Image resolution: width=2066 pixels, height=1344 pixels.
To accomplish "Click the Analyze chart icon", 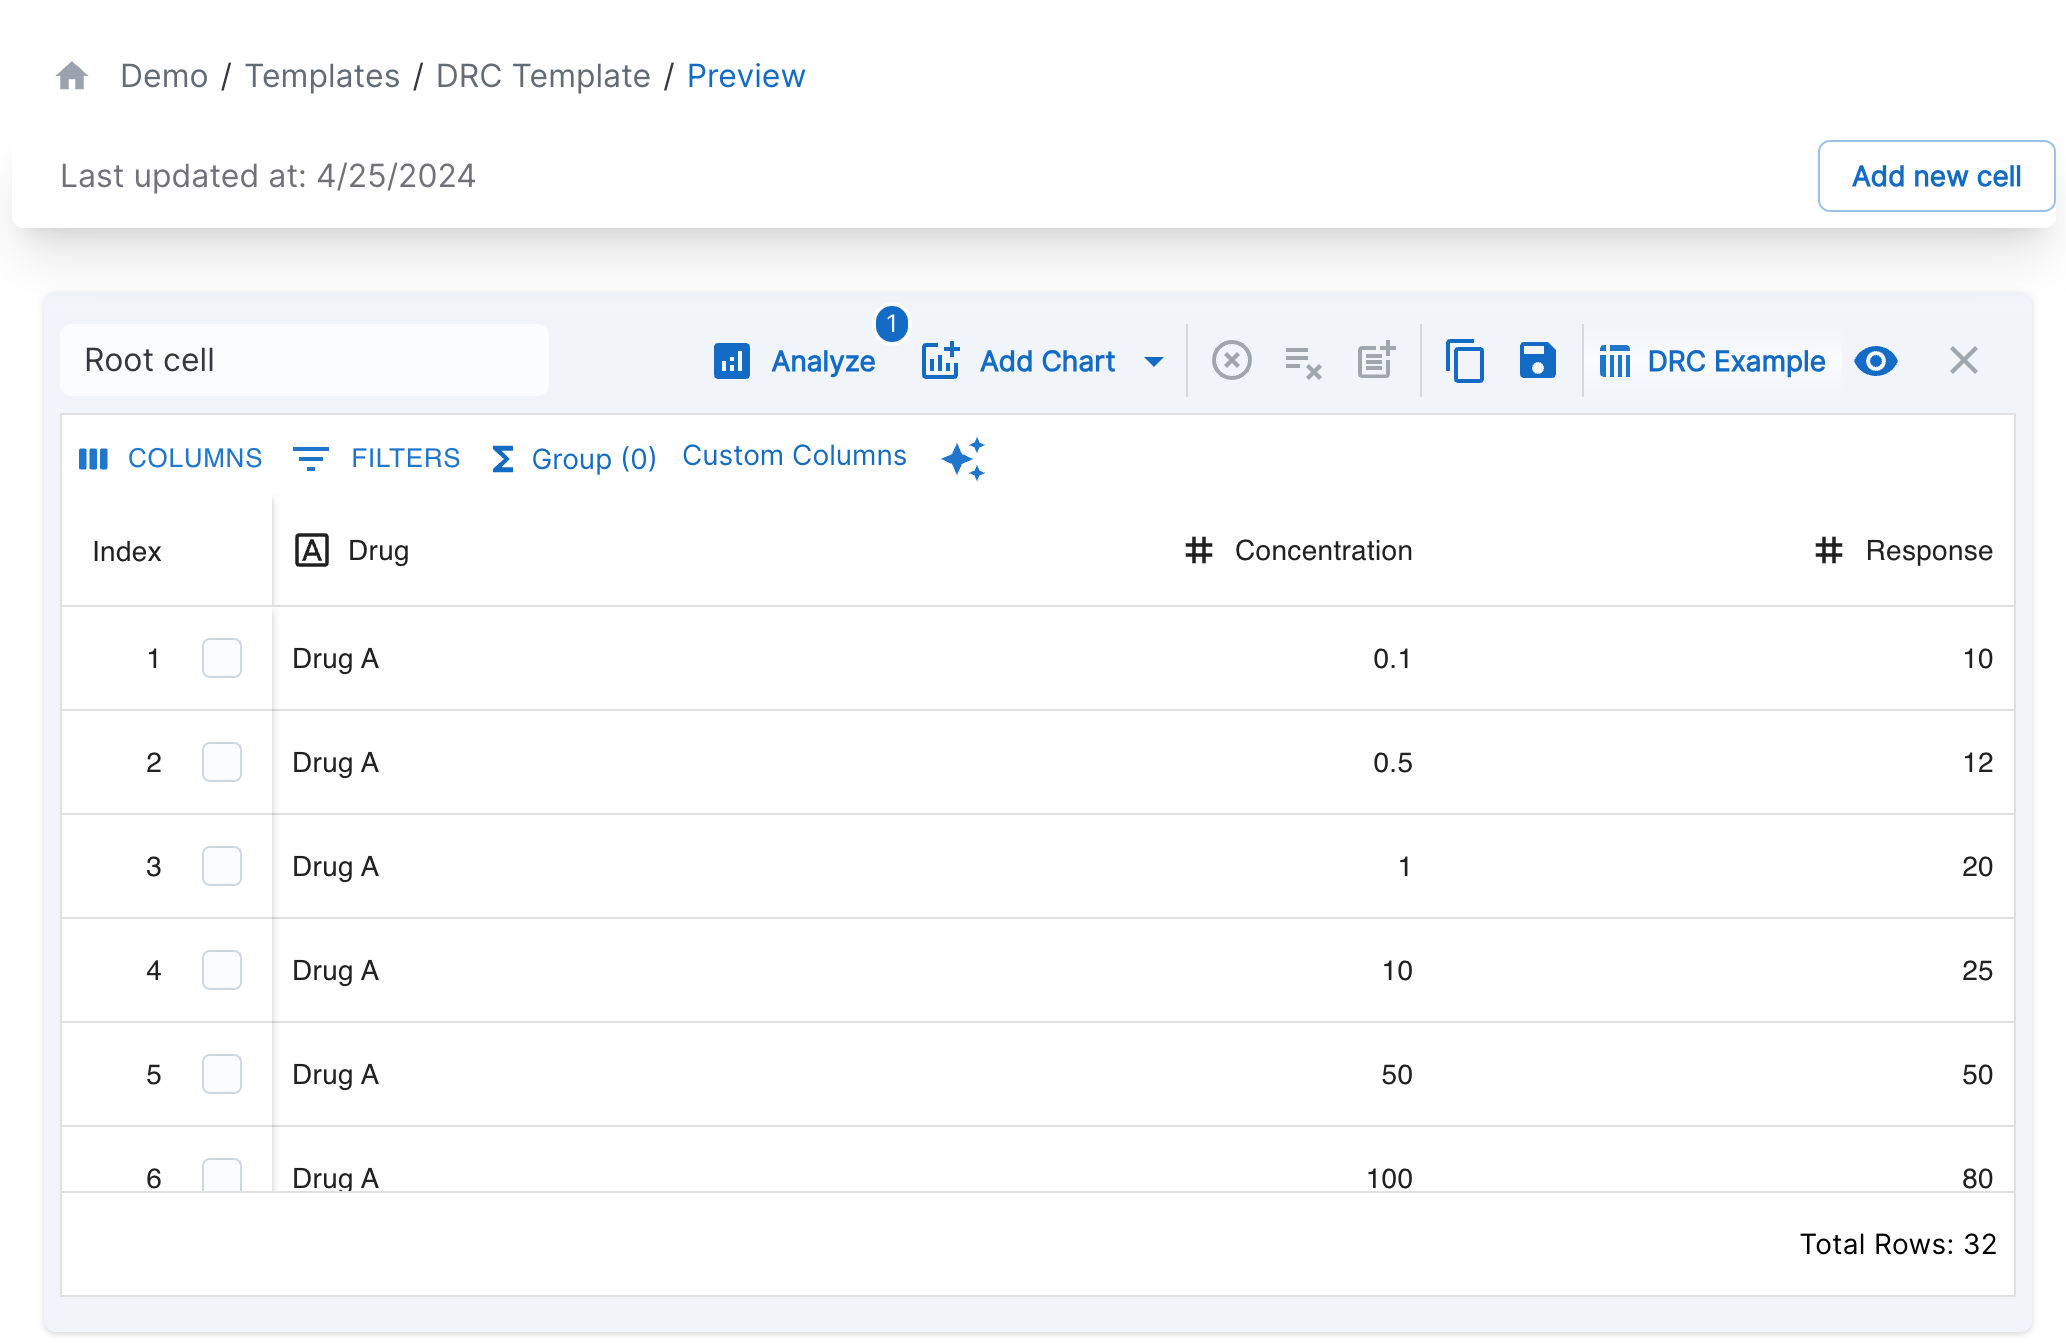I will 732,361.
